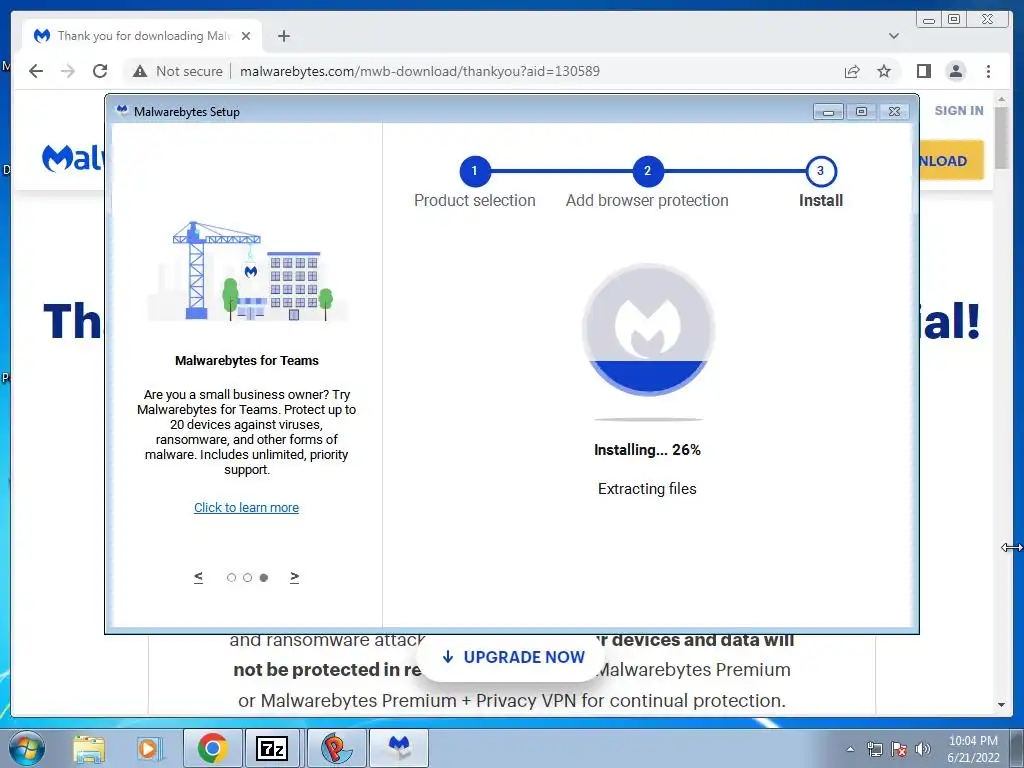Maximize the Malwarebytes Setup window
1024x768 pixels.
861,112
